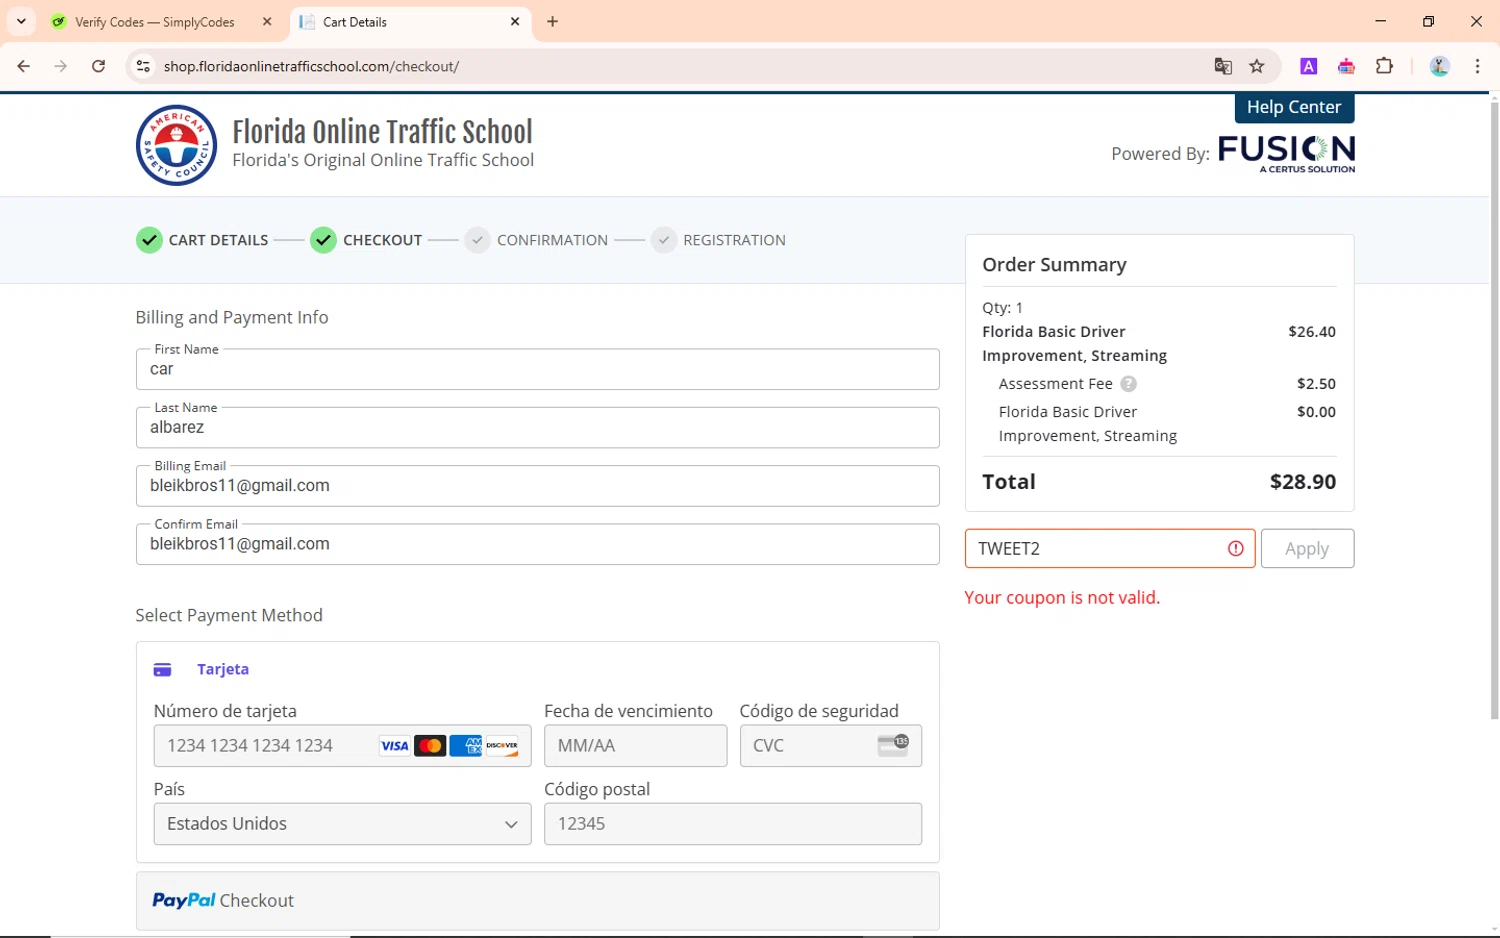Screen dimensions: 1500x938
Task: Close the Verify Codes SimplyCodes tab
Action: [267, 21]
